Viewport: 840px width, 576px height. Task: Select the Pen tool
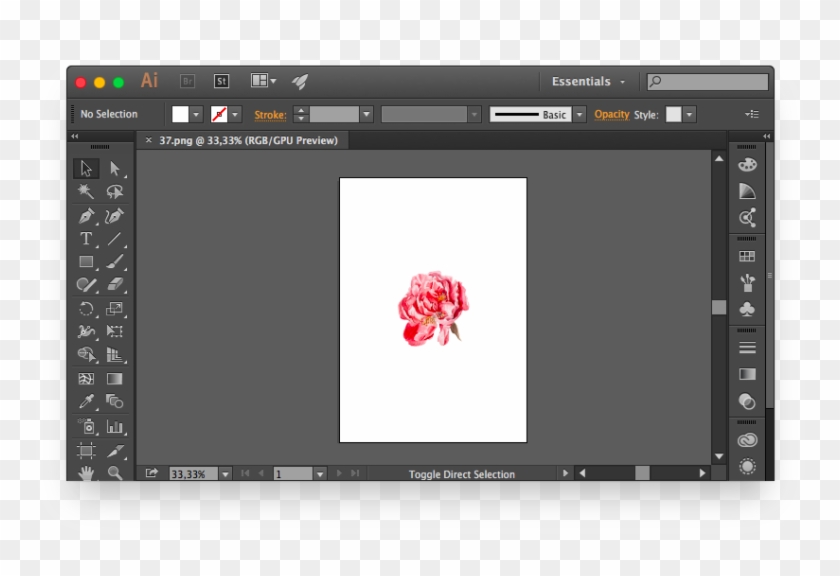[86, 213]
